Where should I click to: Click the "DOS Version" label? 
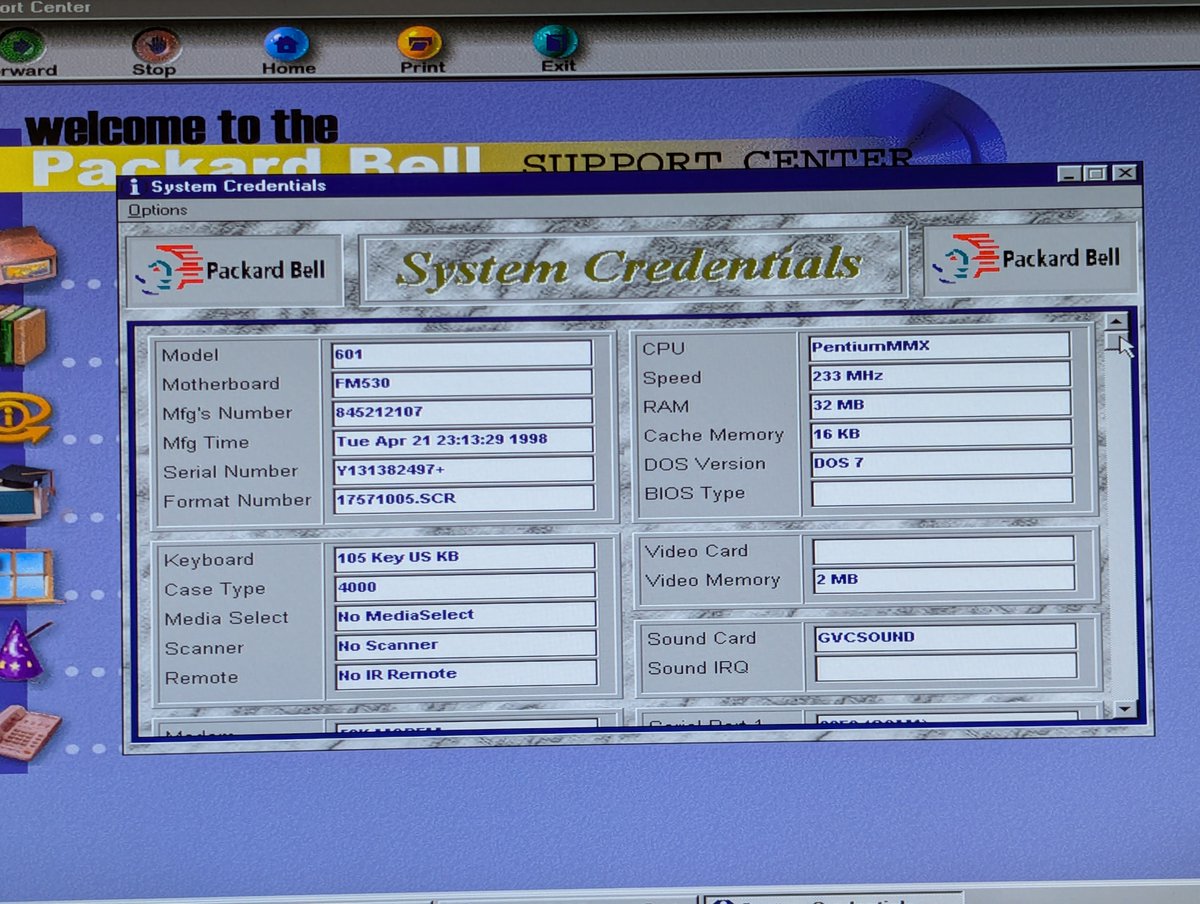[704, 464]
